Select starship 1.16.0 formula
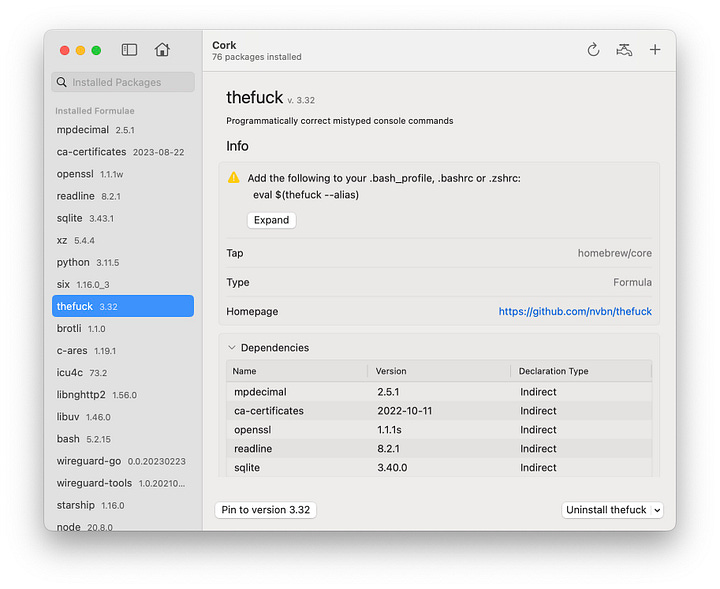Image resolution: width=720 pixels, height=589 pixels. click(123, 505)
